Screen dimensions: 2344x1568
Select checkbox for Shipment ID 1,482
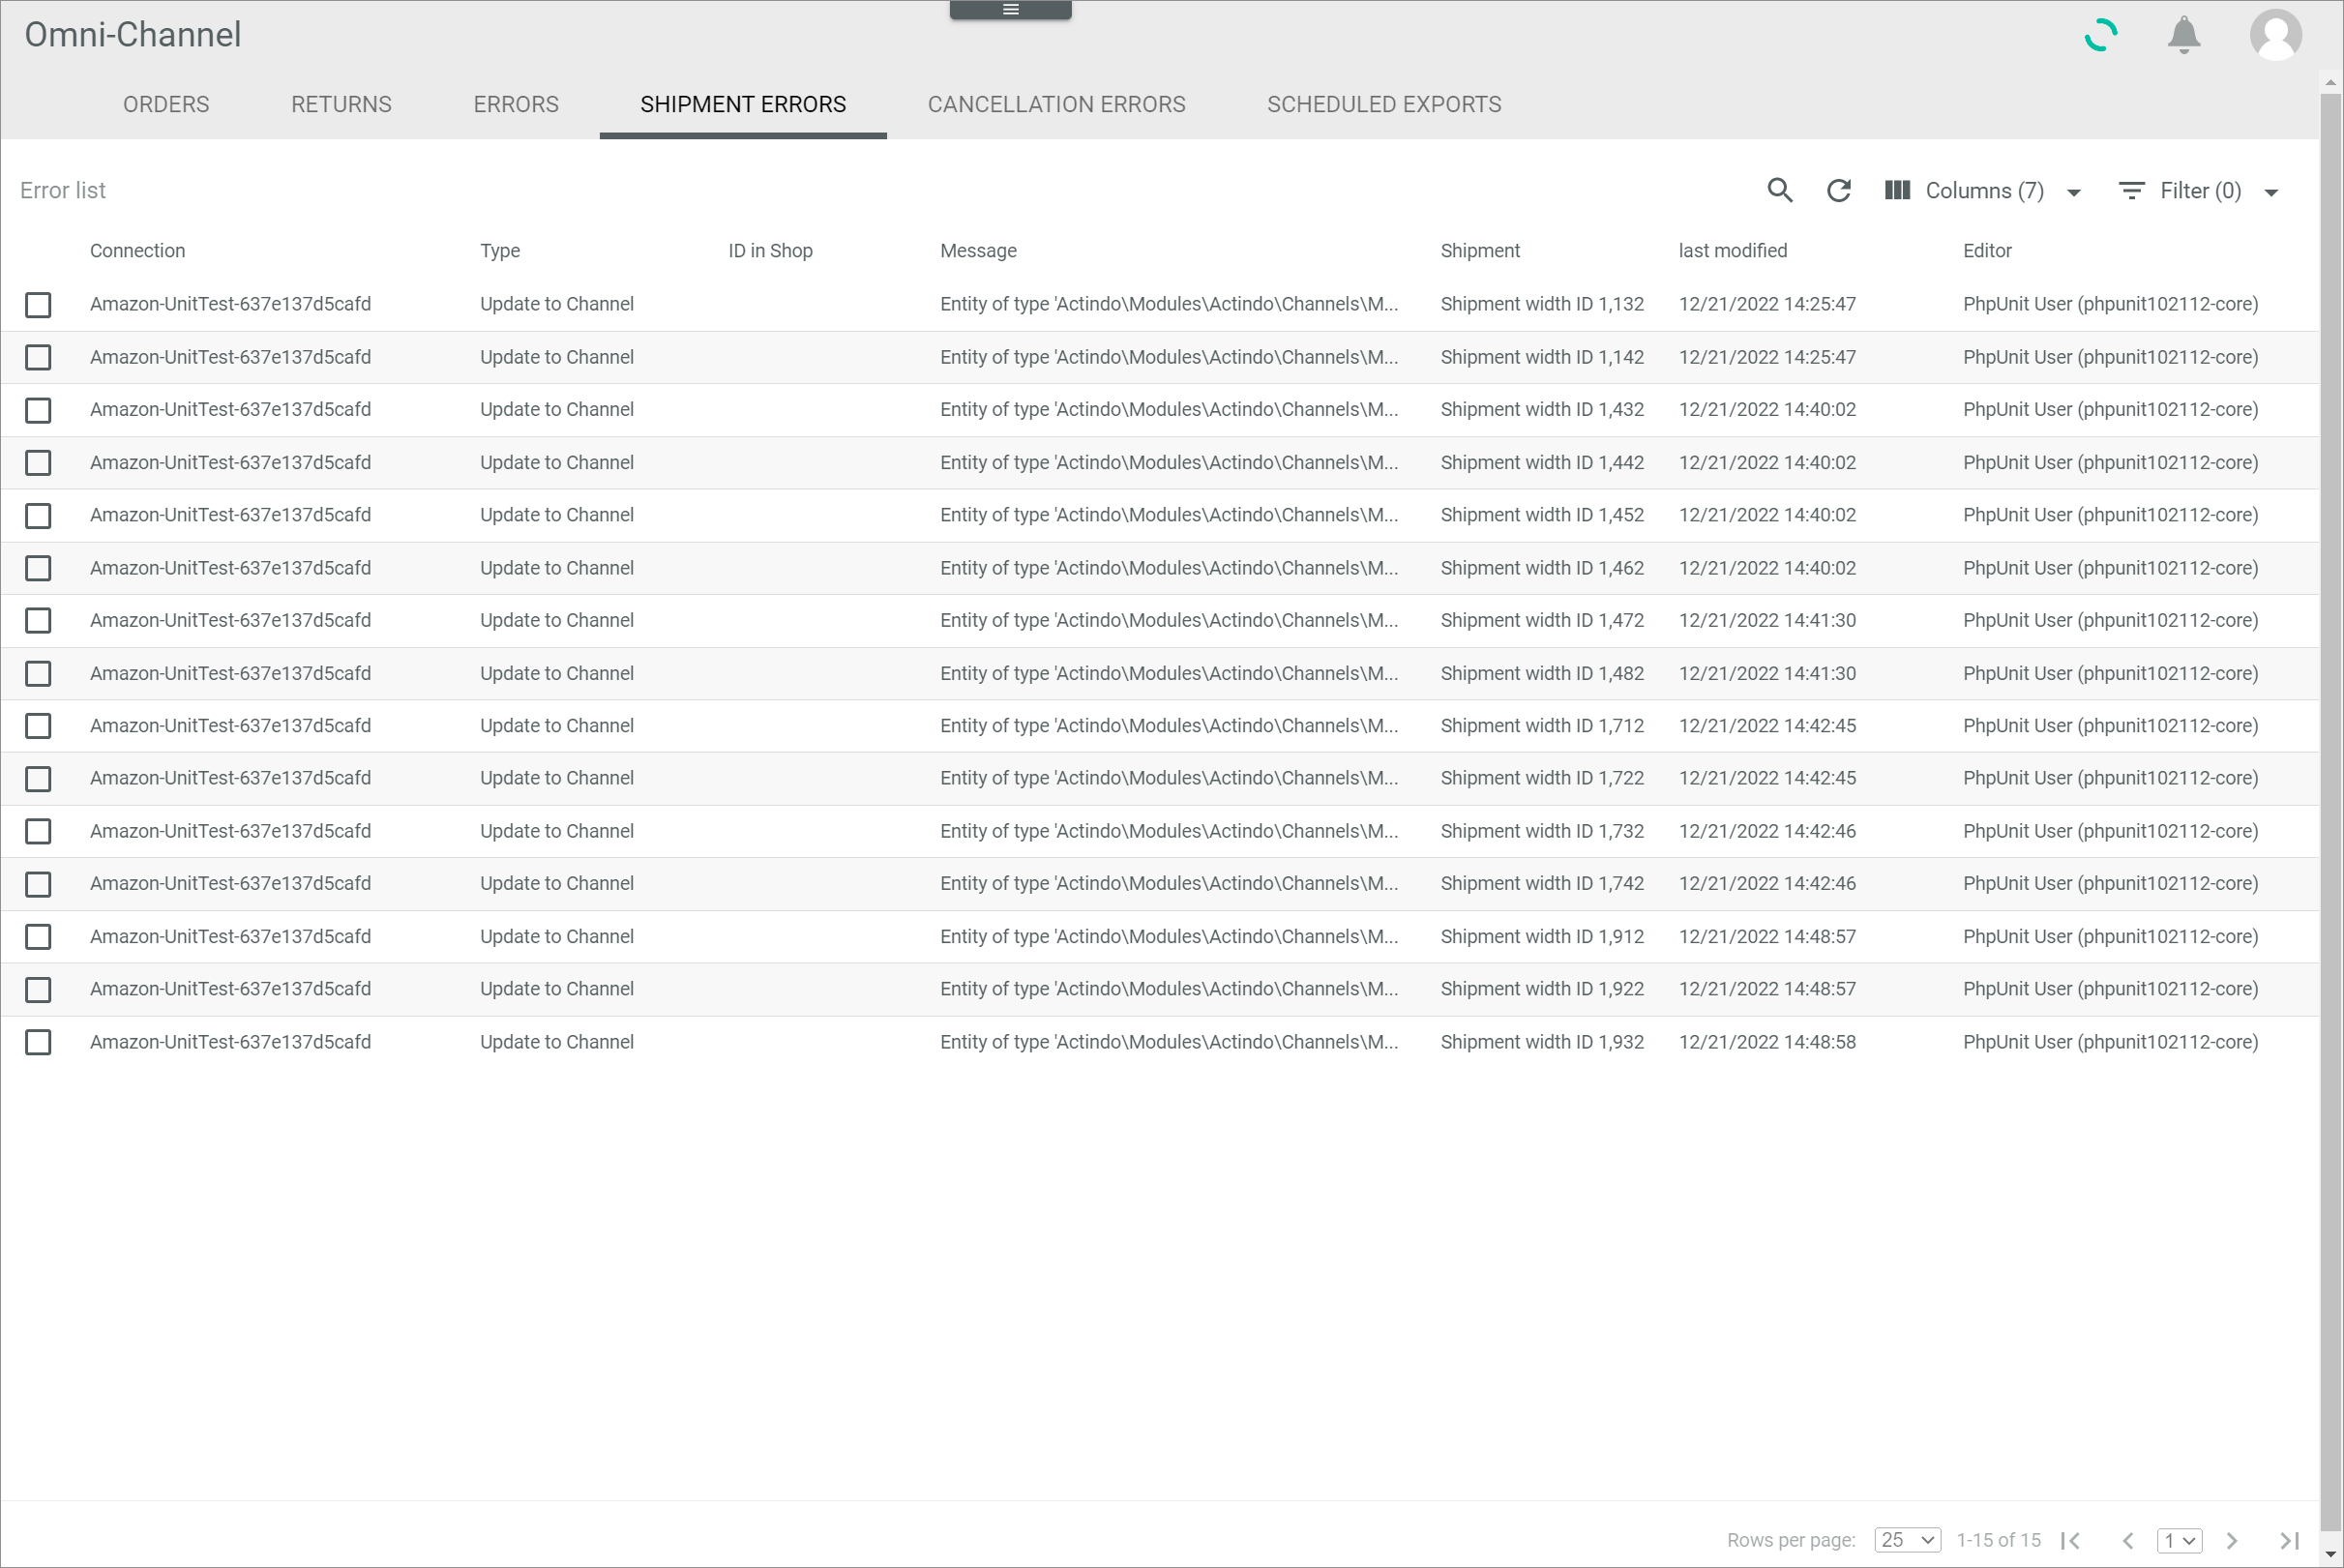[x=38, y=674]
